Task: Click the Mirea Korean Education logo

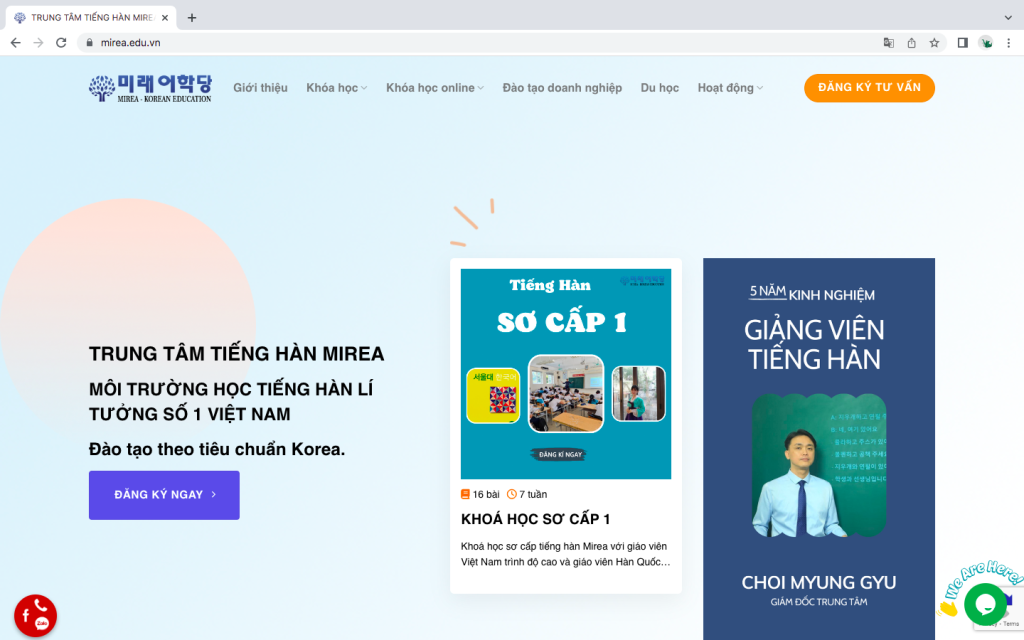Action: click(x=150, y=88)
